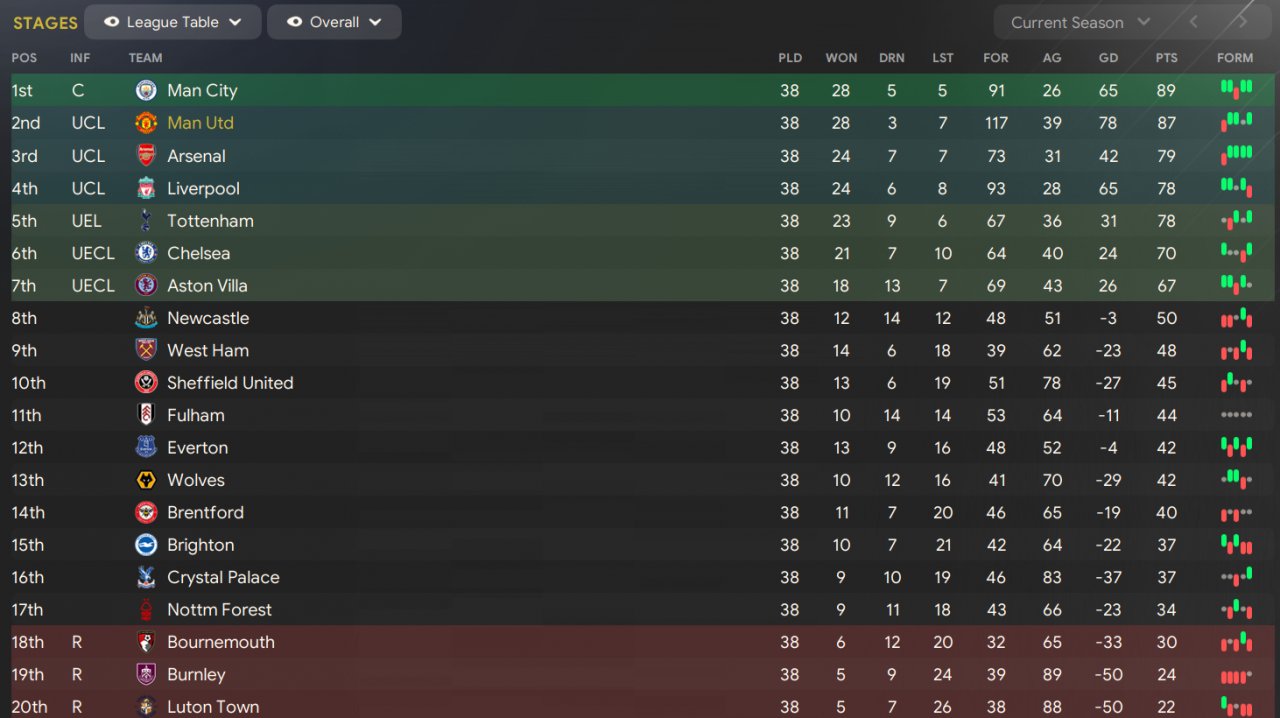Click the Chelsea club badge
Image resolution: width=1280 pixels, height=718 pixels.
[x=146, y=253]
